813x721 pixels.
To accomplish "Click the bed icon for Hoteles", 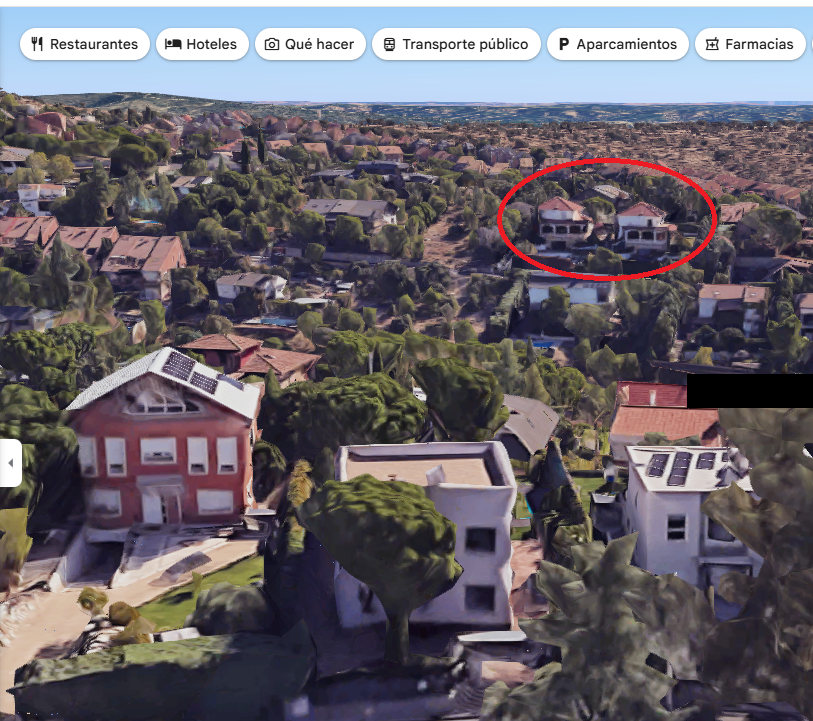I will [173, 44].
